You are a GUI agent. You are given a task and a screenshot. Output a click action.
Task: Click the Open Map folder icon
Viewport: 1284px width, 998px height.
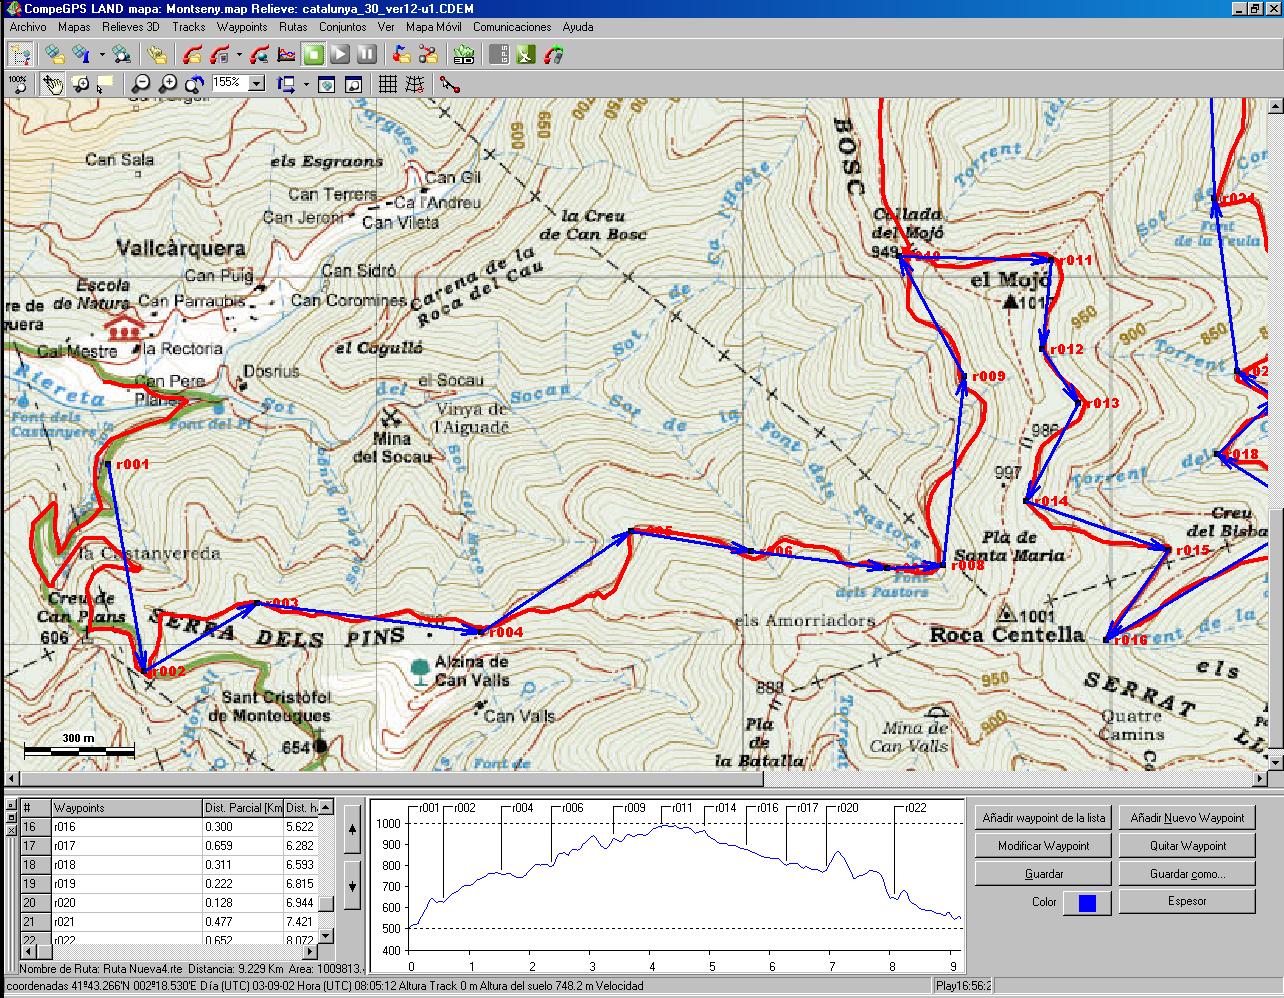[x=53, y=54]
